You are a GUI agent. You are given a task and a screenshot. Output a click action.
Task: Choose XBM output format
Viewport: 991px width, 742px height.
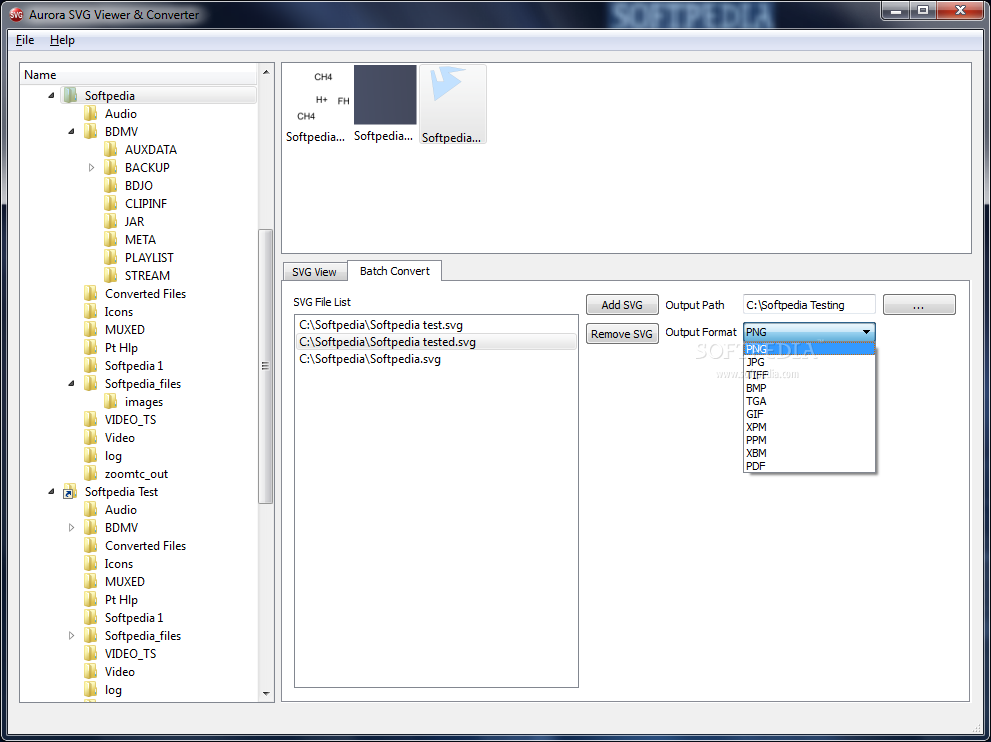(809, 453)
